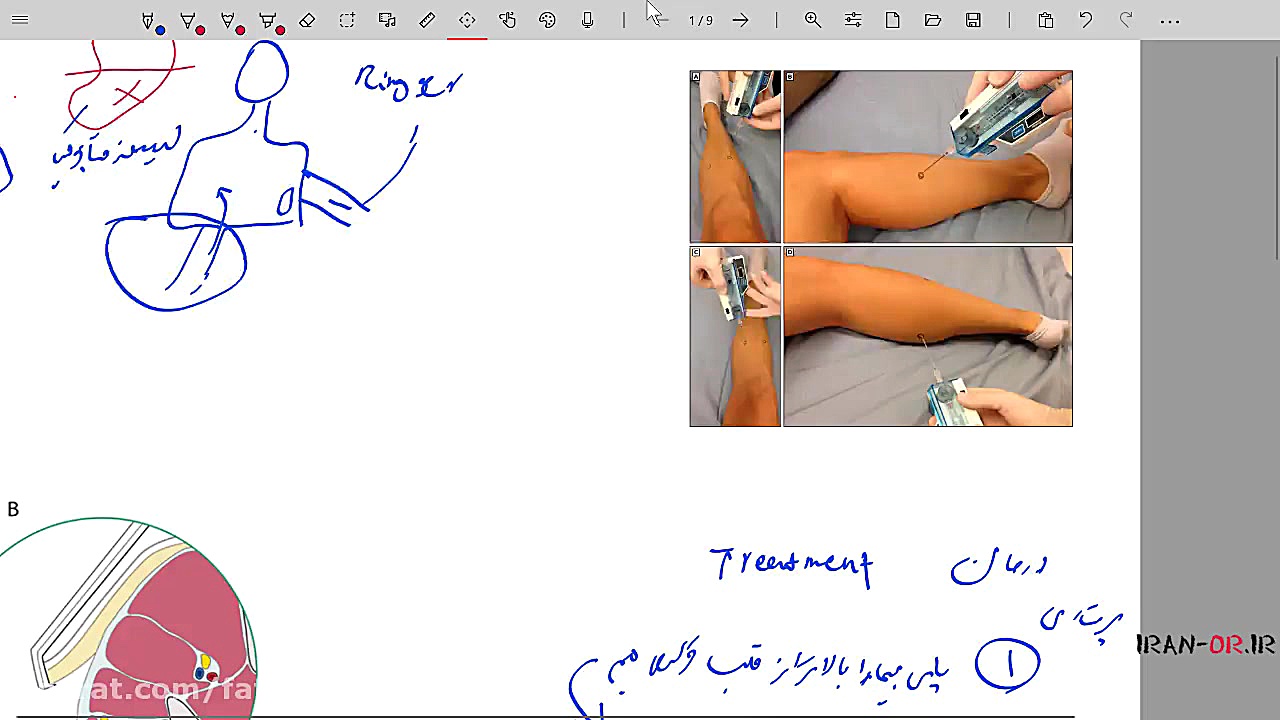This screenshot has height=720, width=1280.
Task: Click the zoom in magnifier
Action: coord(813,21)
